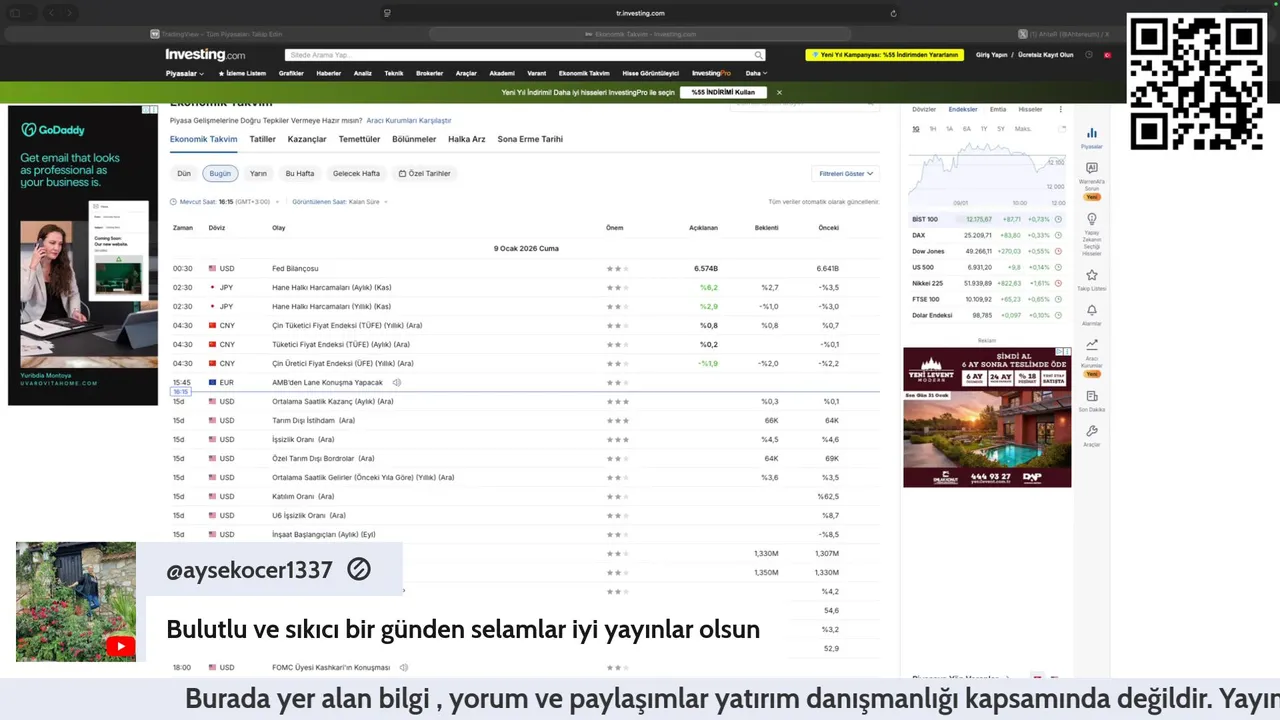Click browser reload icon
This screenshot has width=1280, height=720.
point(893,13)
